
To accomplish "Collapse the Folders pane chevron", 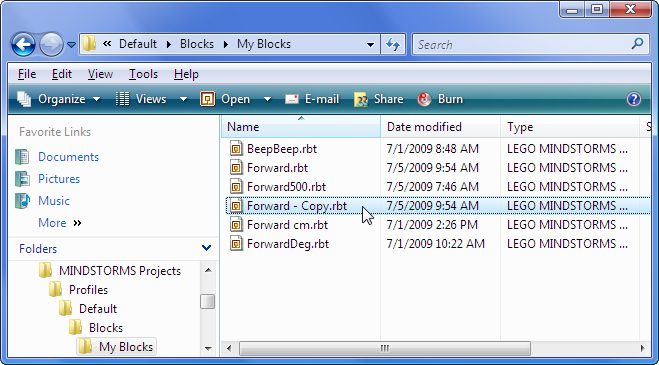I will click(x=206, y=248).
